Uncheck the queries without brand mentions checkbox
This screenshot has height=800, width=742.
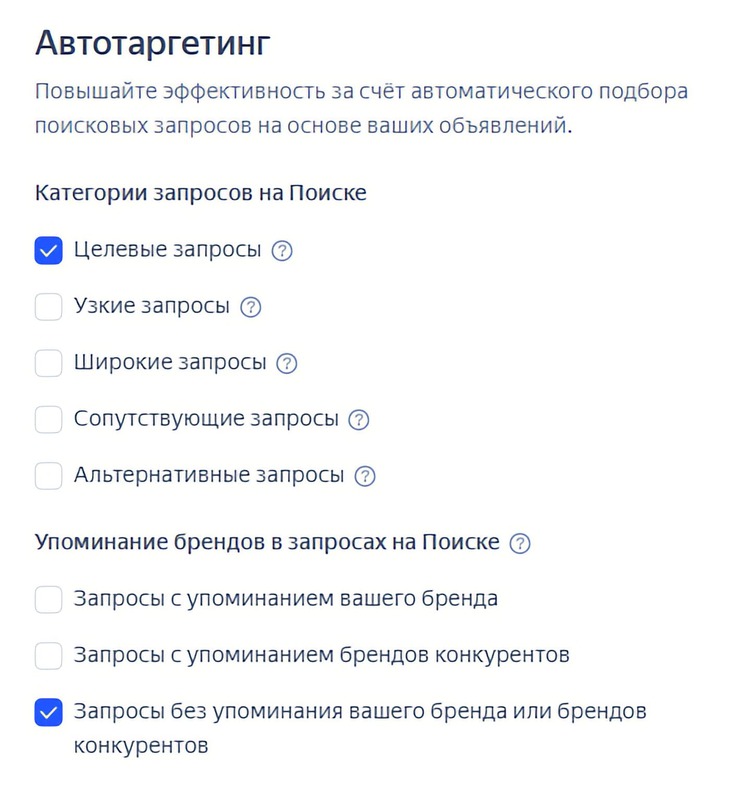[49, 713]
